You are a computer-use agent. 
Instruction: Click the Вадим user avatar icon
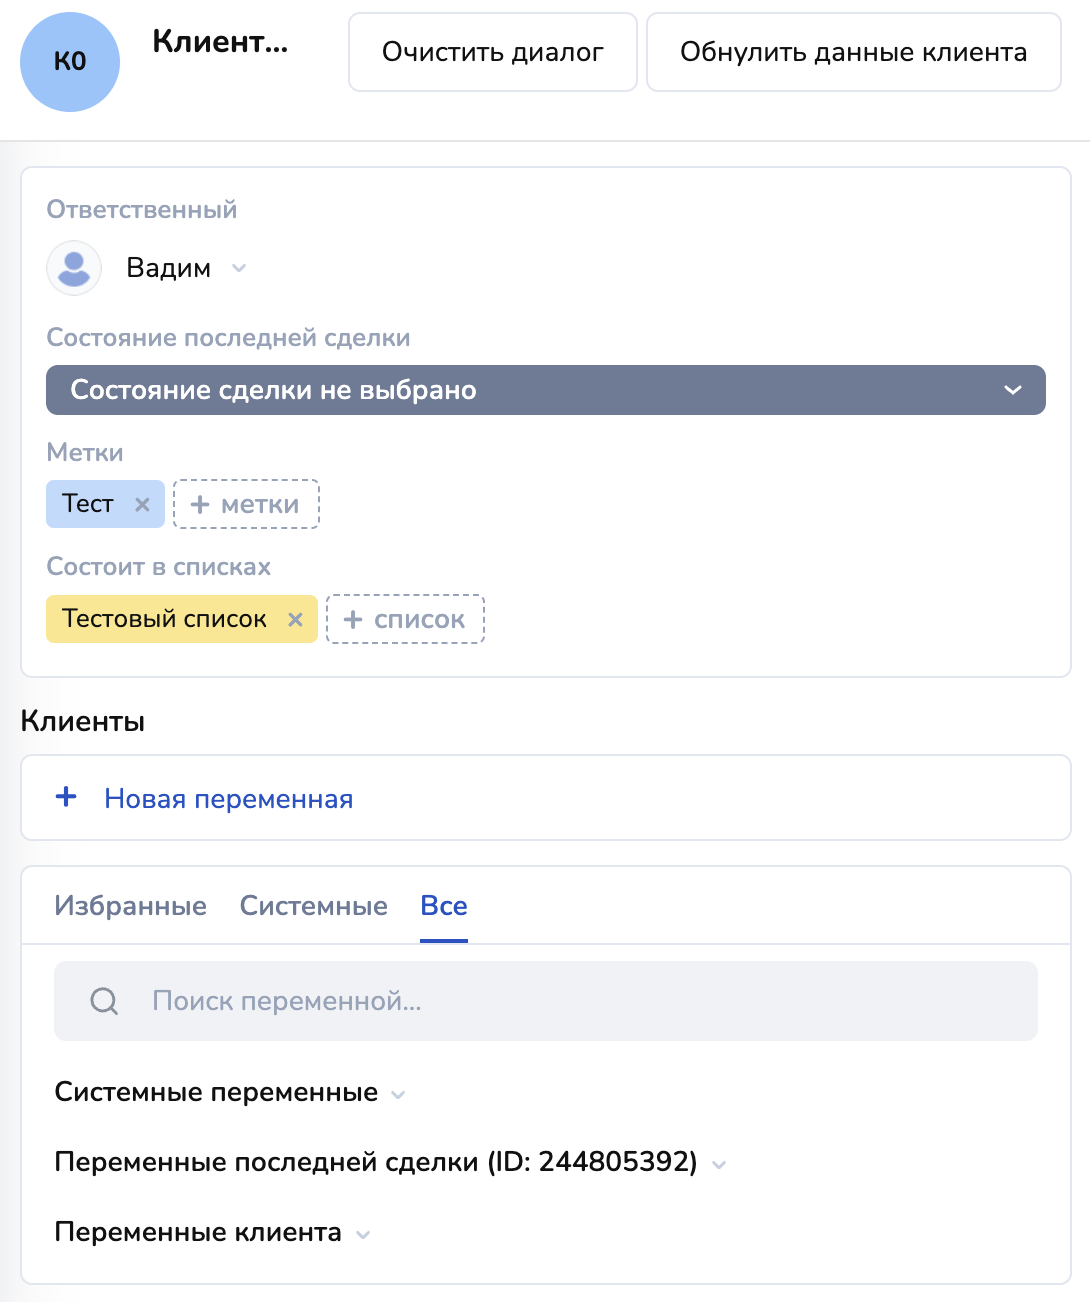[74, 268]
